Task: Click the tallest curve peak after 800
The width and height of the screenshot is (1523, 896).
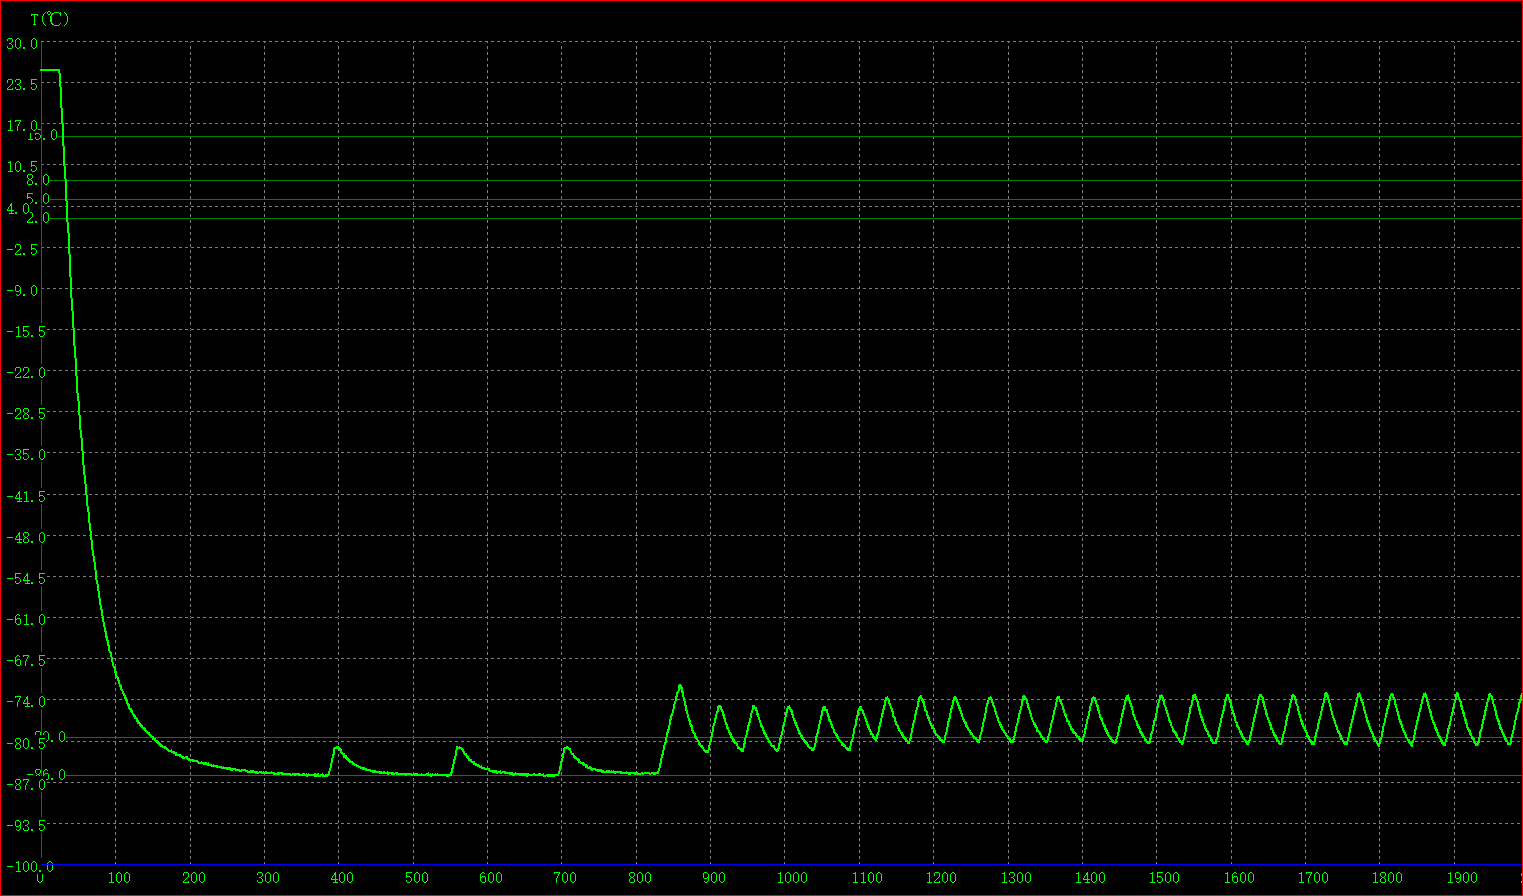Action: click(x=680, y=686)
